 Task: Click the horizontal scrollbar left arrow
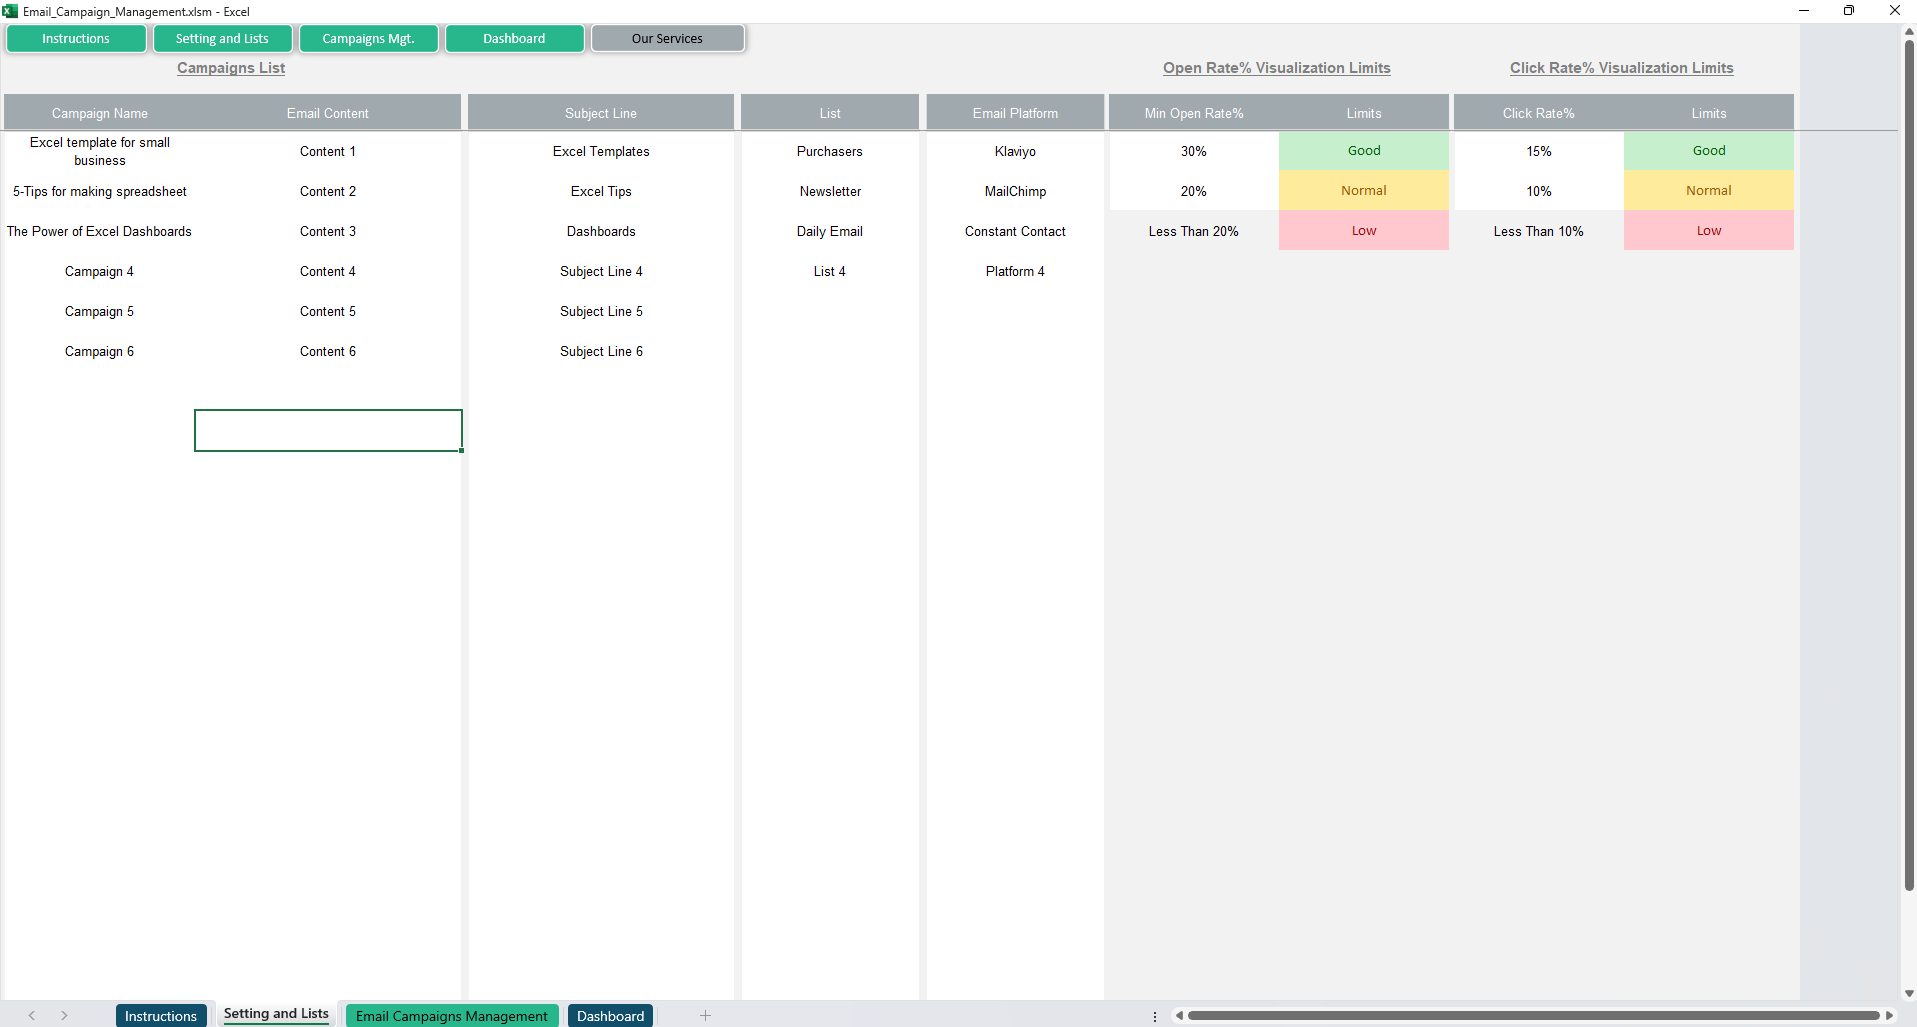pyautogui.click(x=1179, y=1015)
